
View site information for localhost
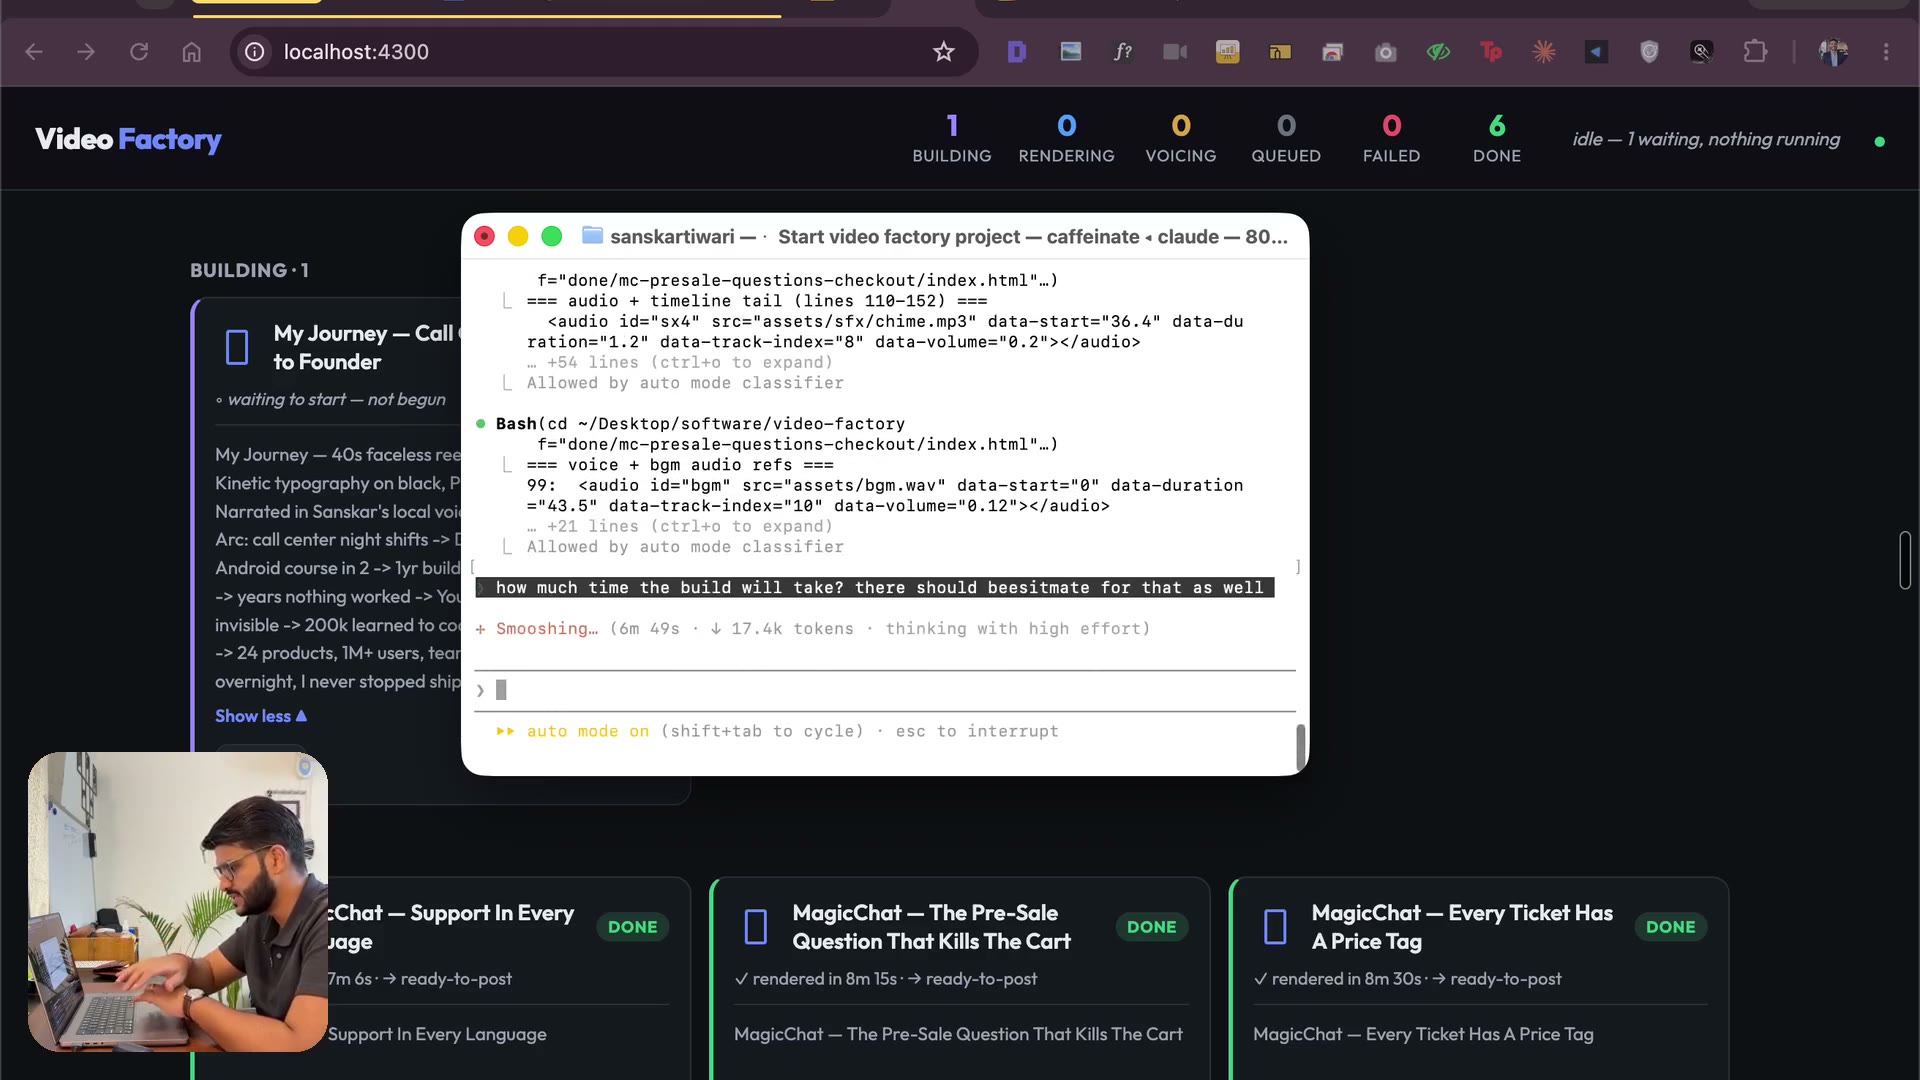pyautogui.click(x=255, y=52)
